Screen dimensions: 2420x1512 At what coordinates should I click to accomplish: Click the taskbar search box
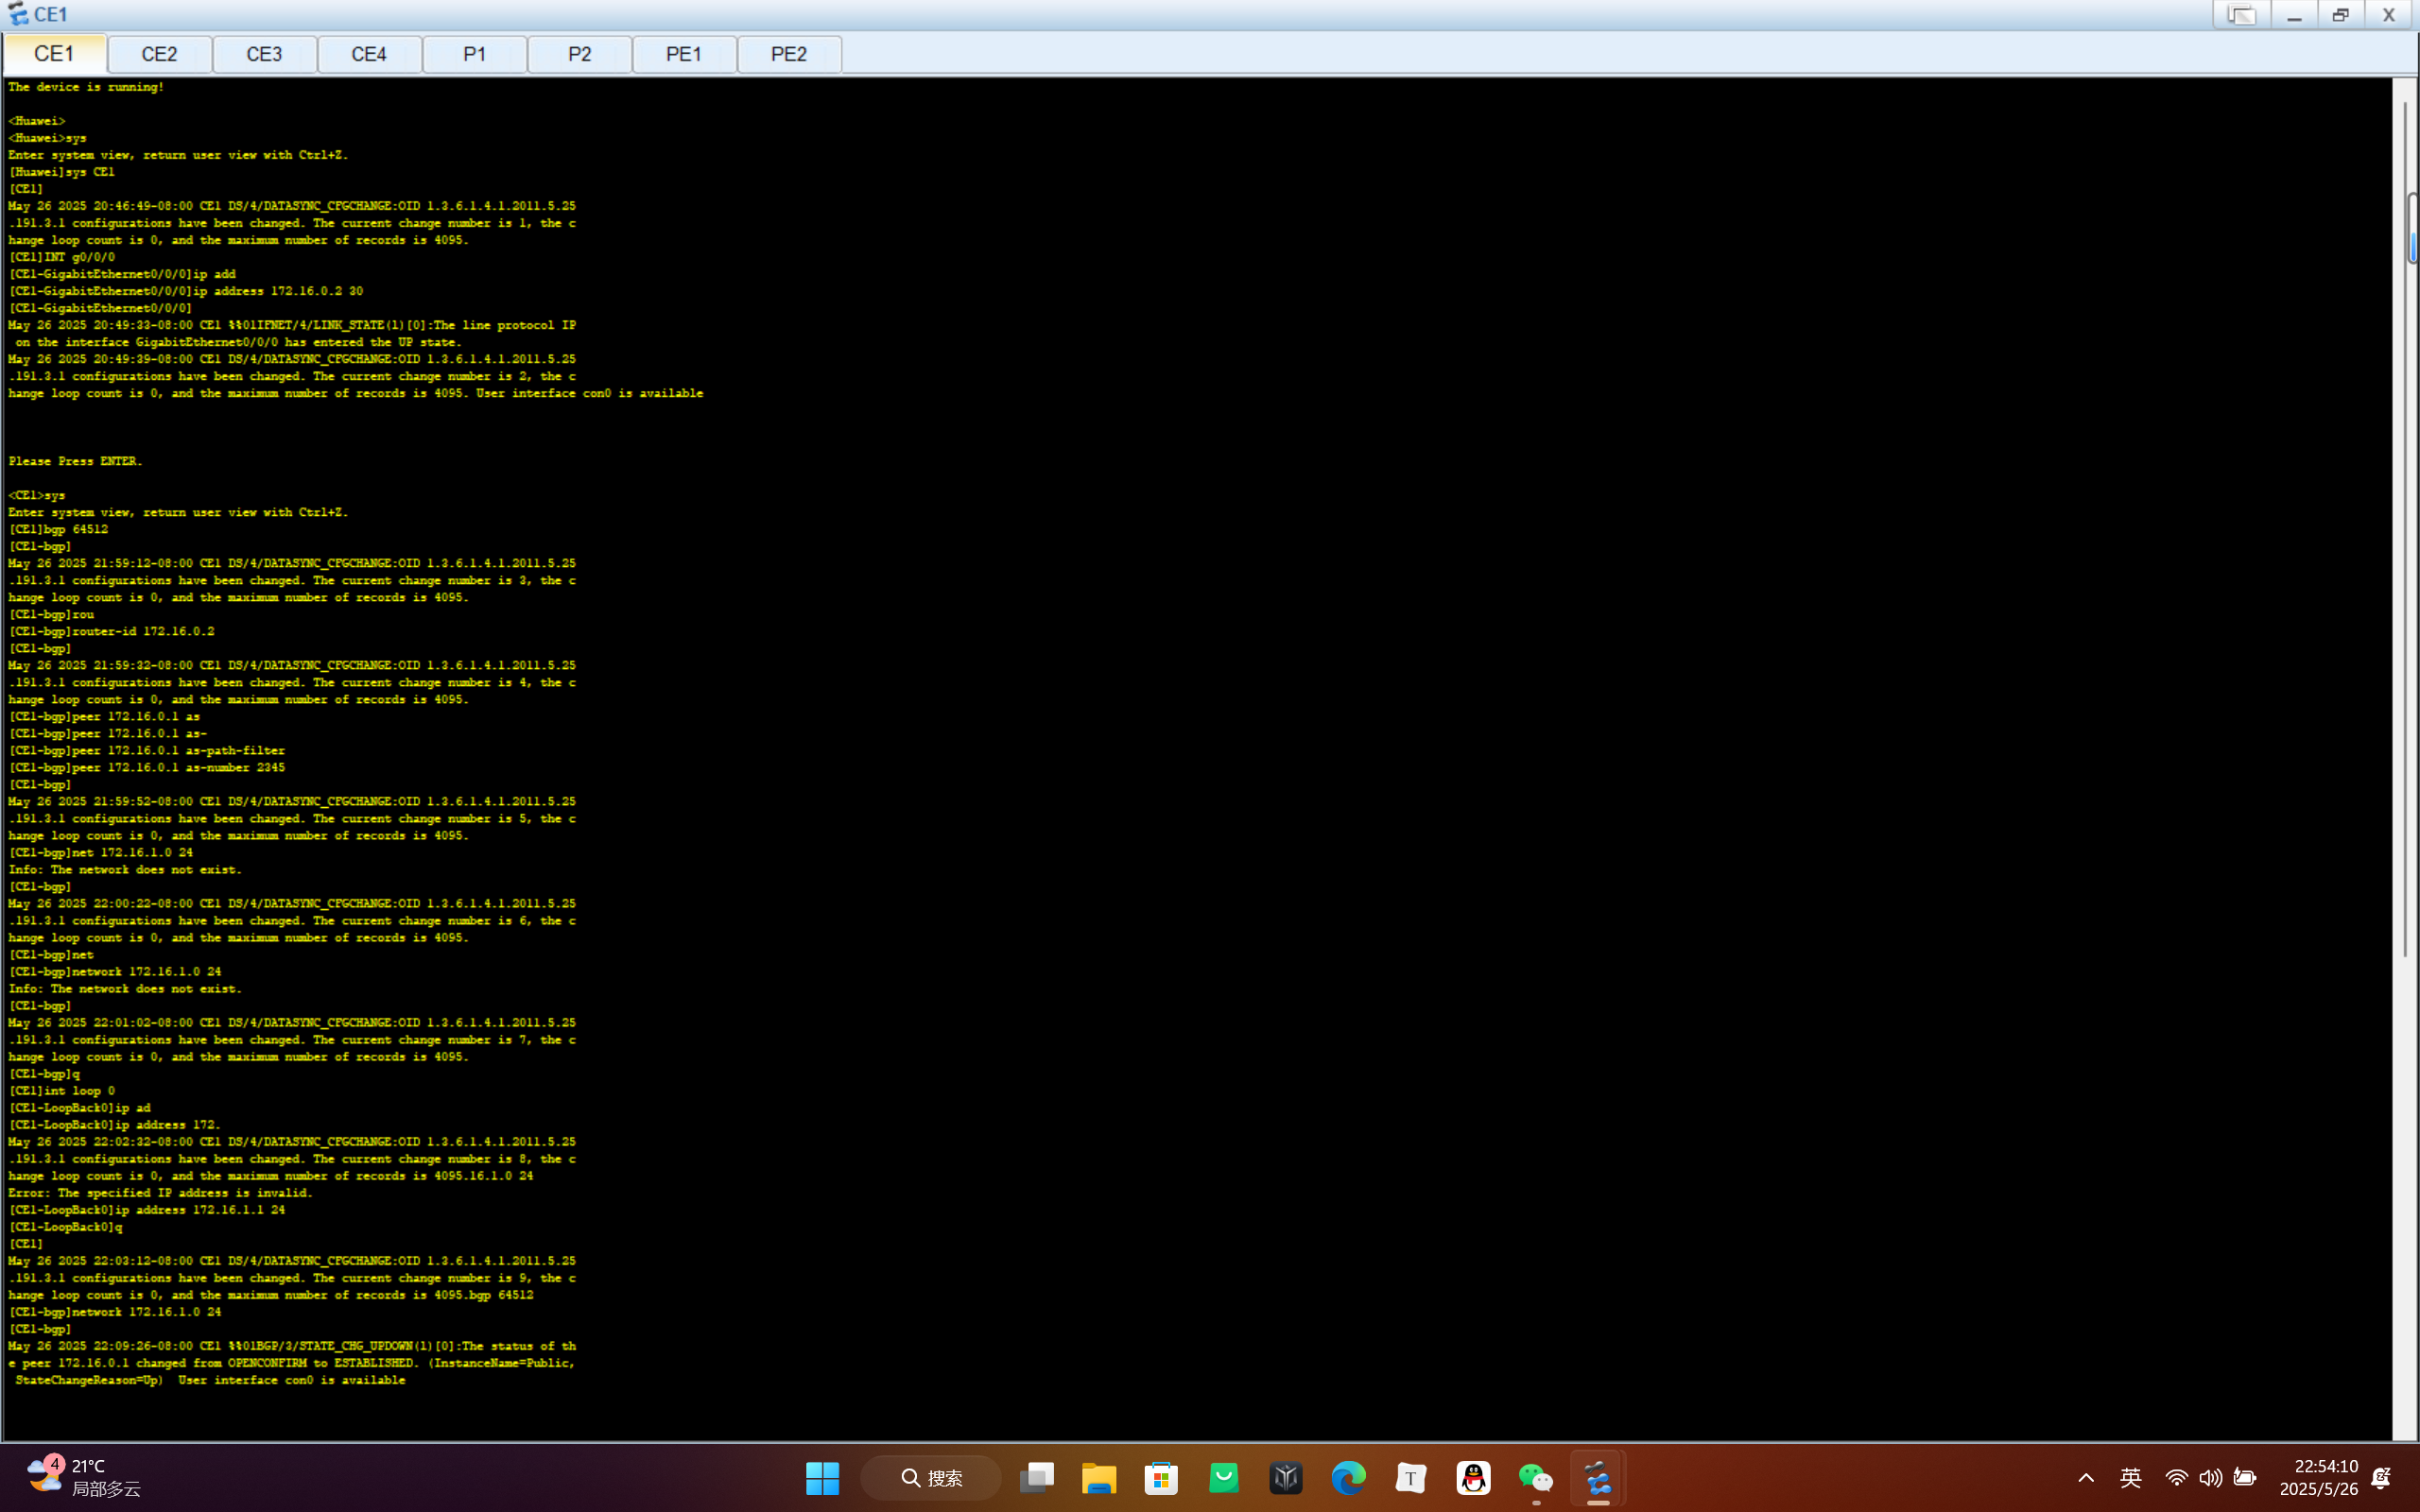(931, 1478)
